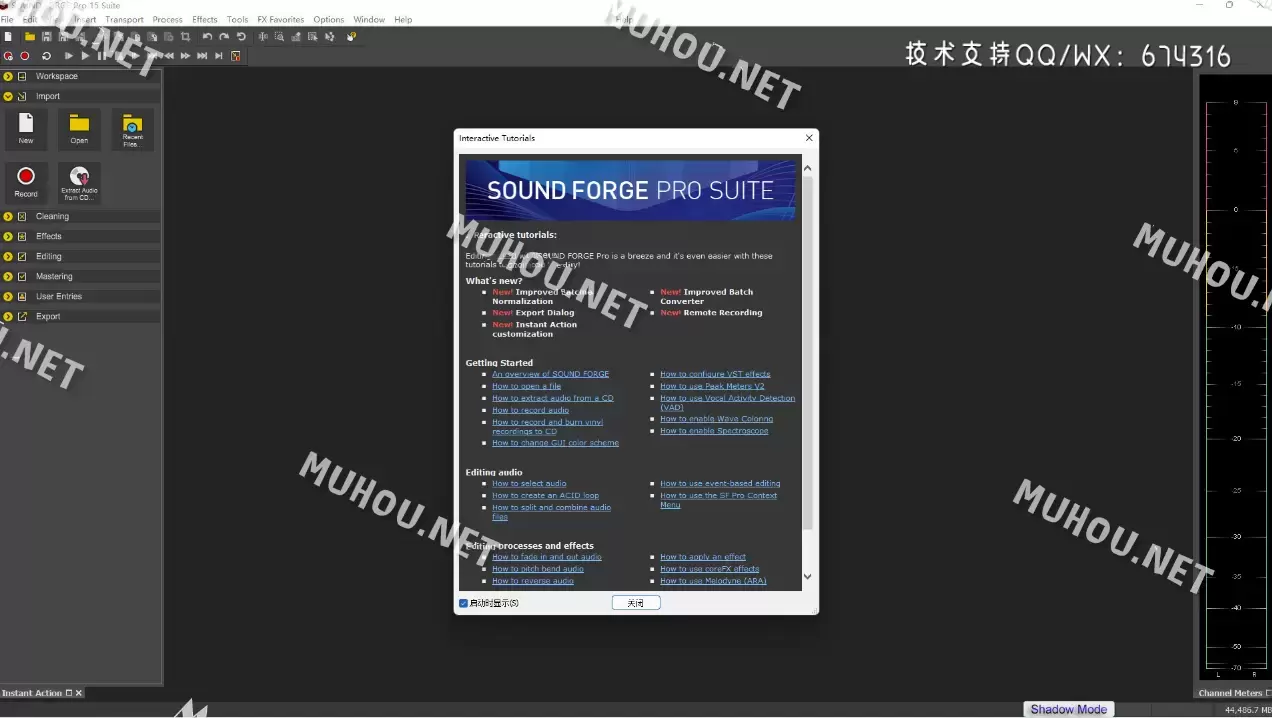Open 'How to use Peak Meters V2' link
This screenshot has height=718, width=1272.
pos(712,386)
